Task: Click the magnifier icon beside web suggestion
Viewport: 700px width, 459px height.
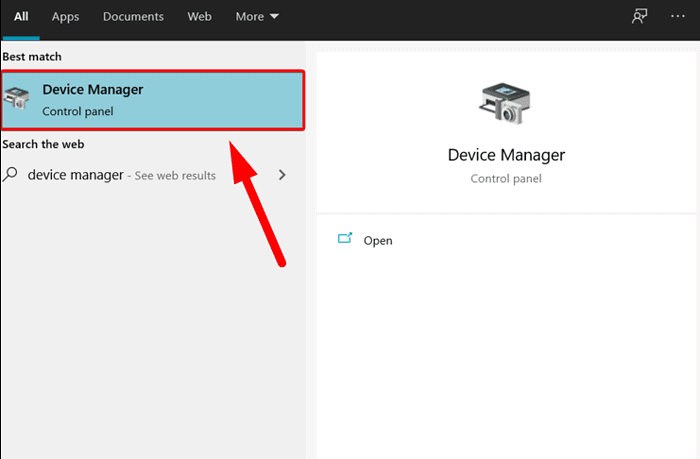Action: [11, 174]
